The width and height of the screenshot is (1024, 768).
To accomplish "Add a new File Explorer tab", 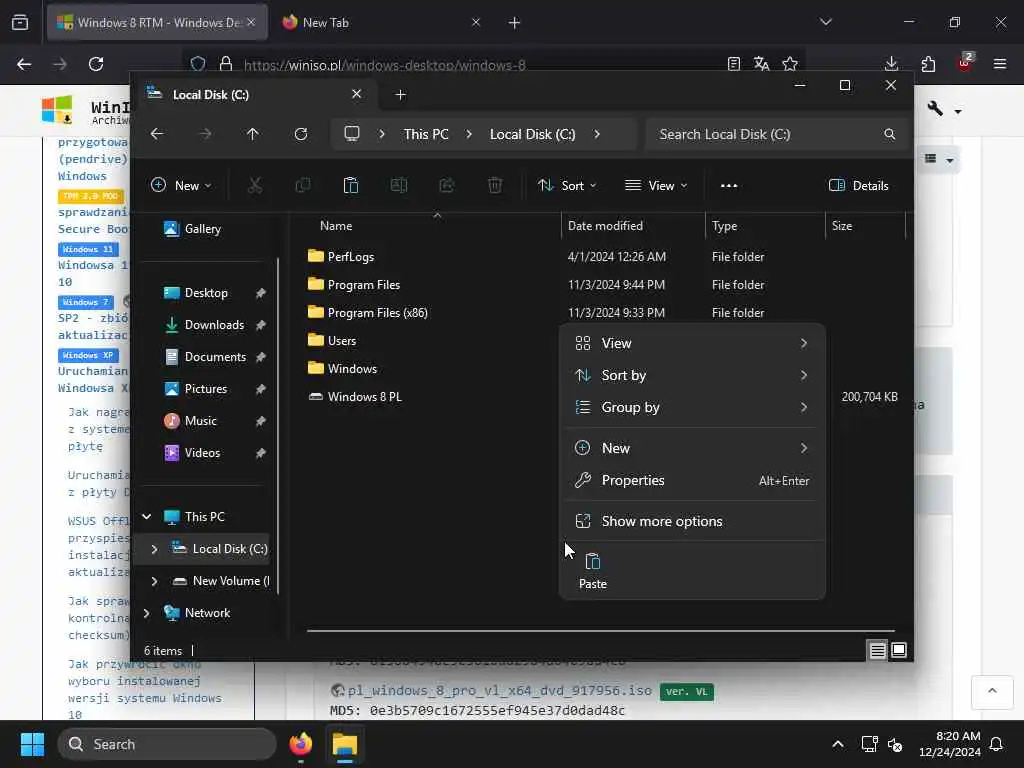I will [x=400, y=95].
